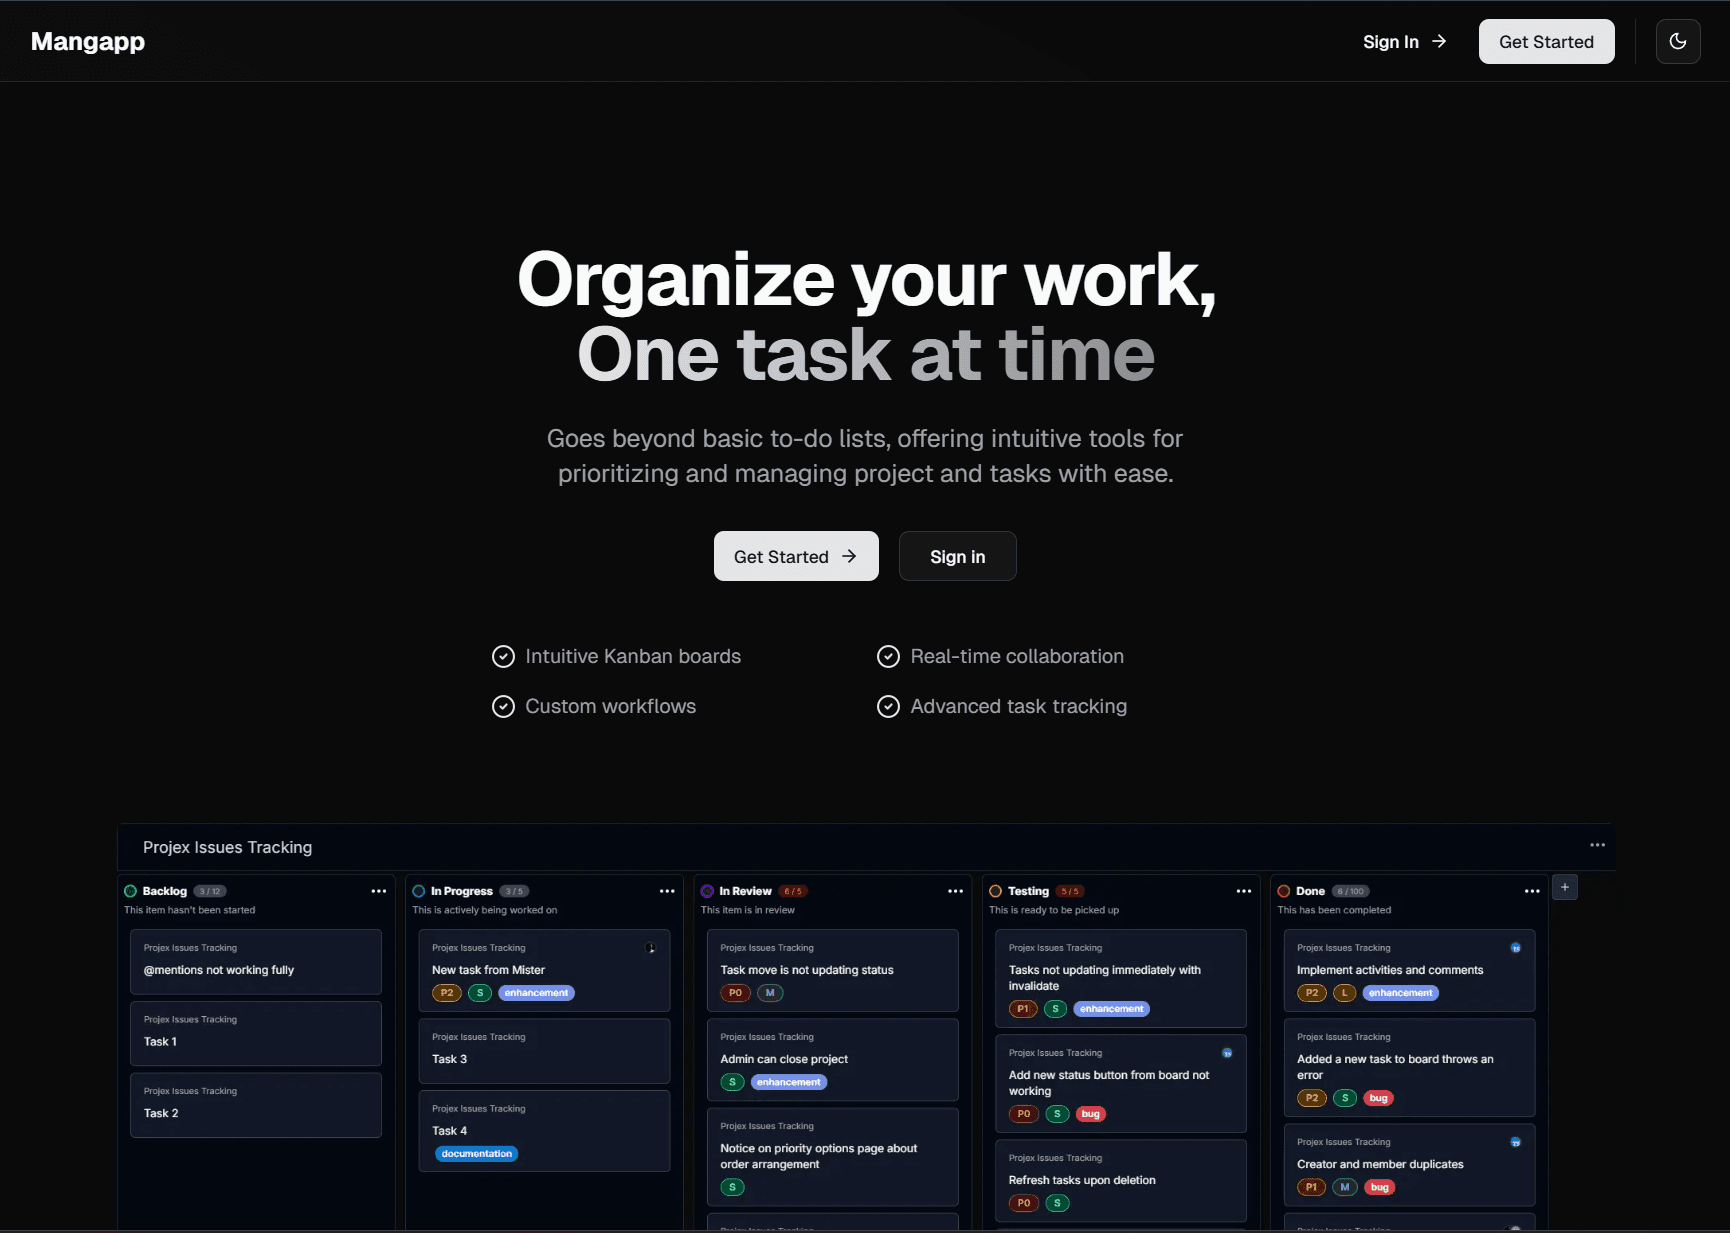
Task: Click the avatar on 'Implement activities and comments'
Action: [x=1516, y=946]
